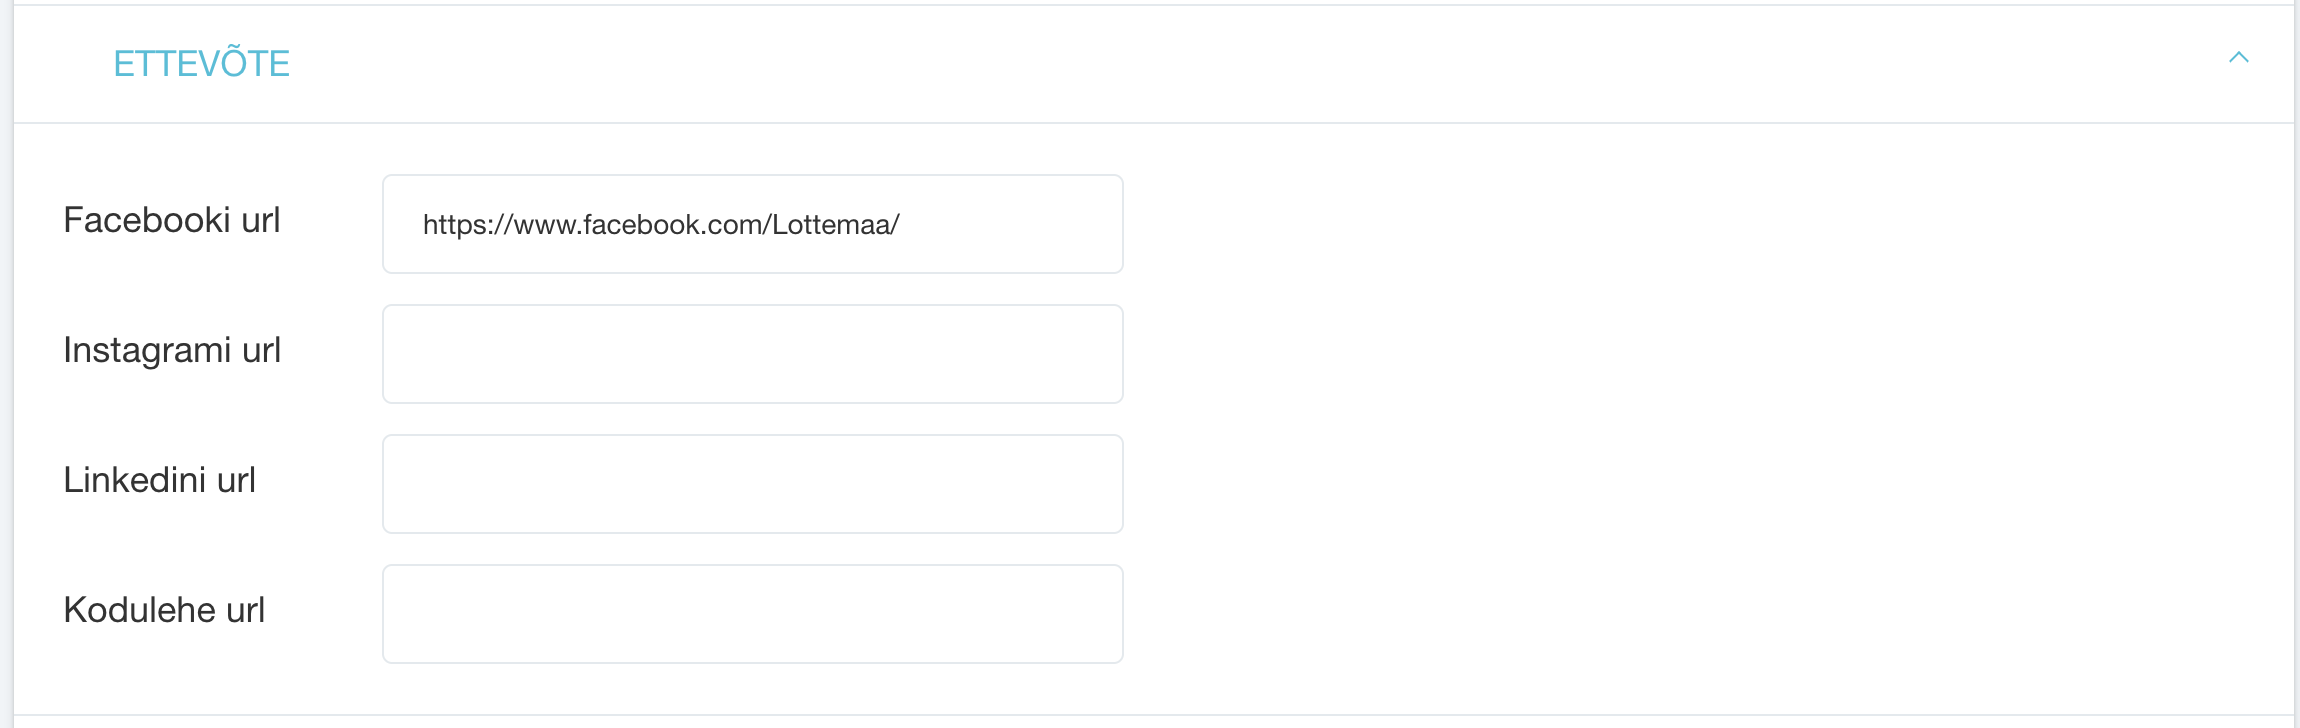The image size is (2300, 728).
Task: Select the Linkedini url text box
Action: [752, 484]
